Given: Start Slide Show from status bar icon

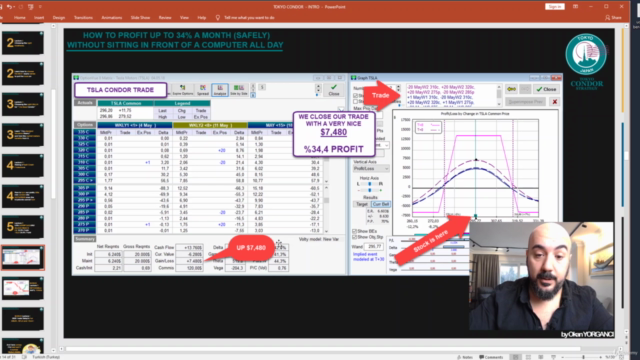Looking at the screenshot, I should (x=553, y=357).
